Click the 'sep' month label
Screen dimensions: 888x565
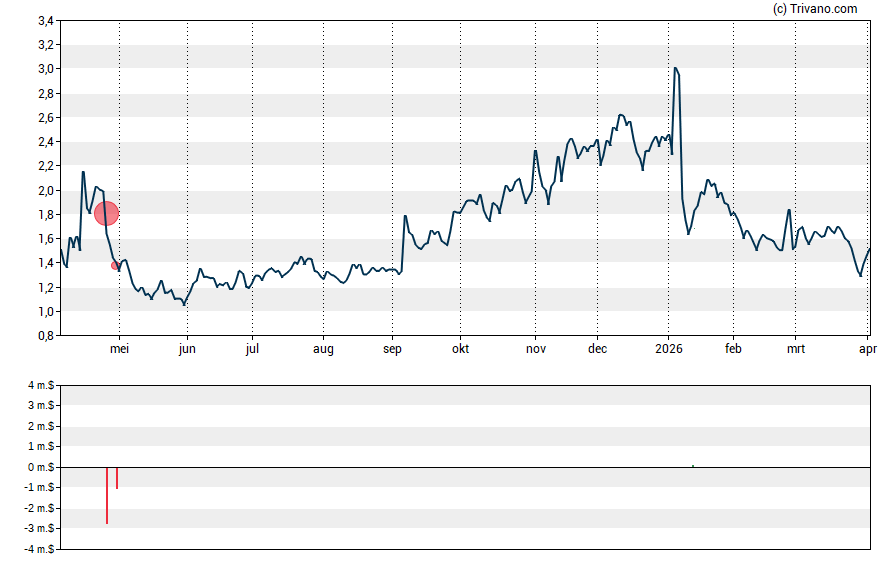(392, 349)
